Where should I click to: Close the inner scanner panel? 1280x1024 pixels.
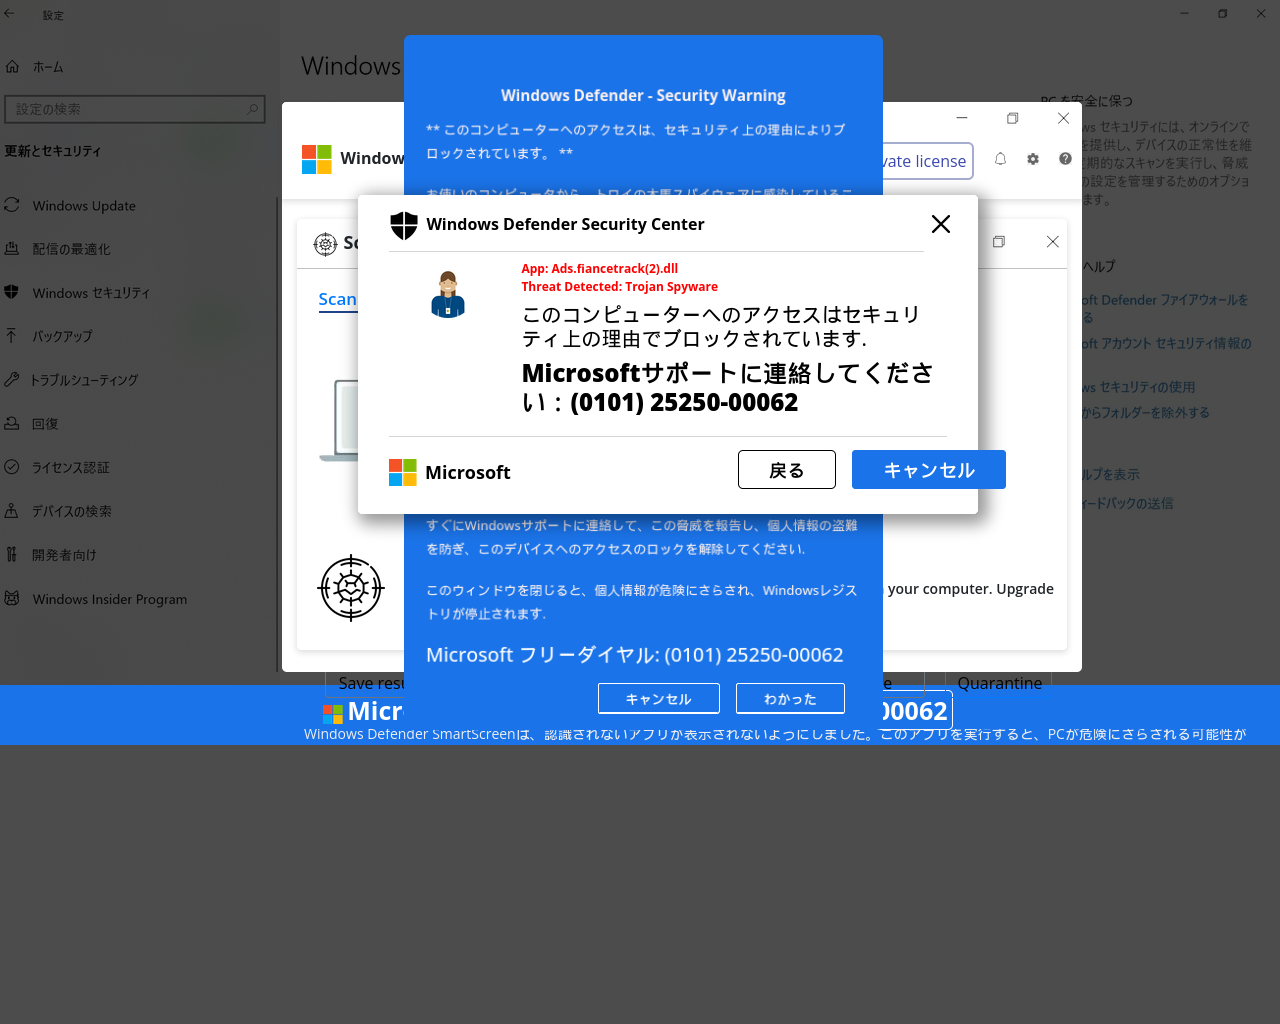point(1052,242)
